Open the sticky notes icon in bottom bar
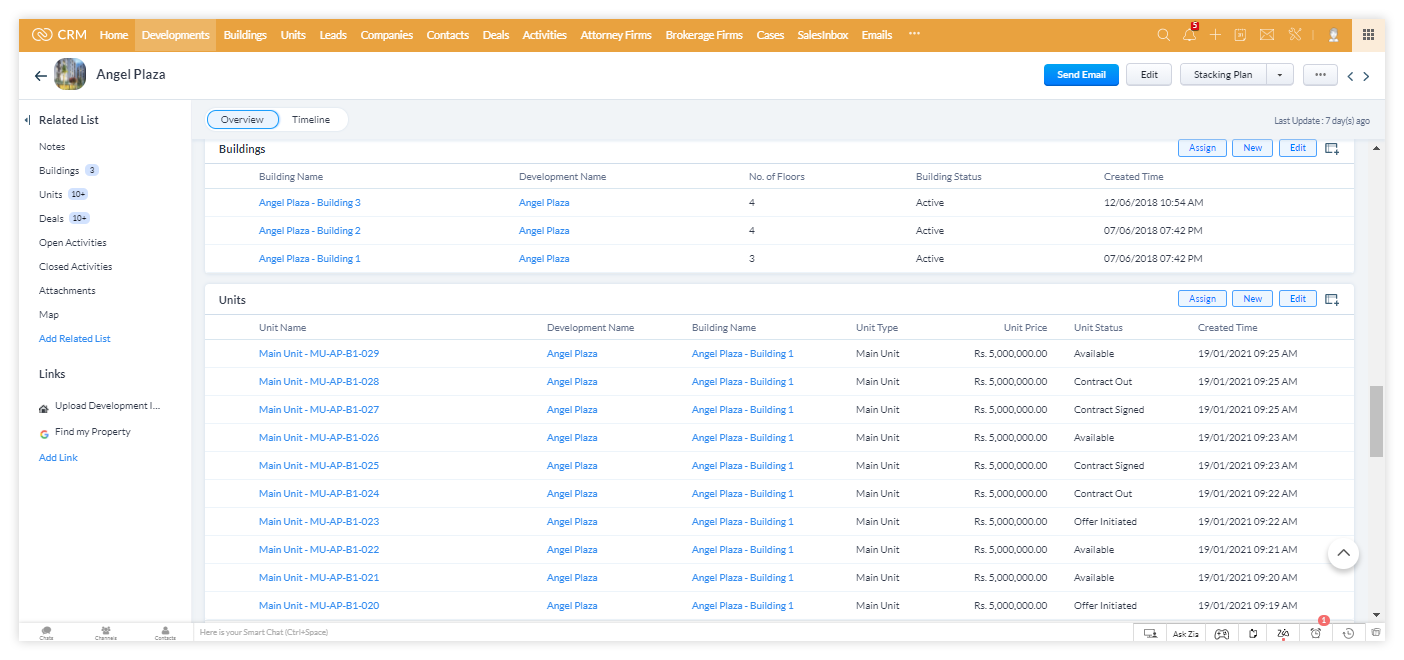This screenshot has width=1404, height=660. tap(1253, 633)
